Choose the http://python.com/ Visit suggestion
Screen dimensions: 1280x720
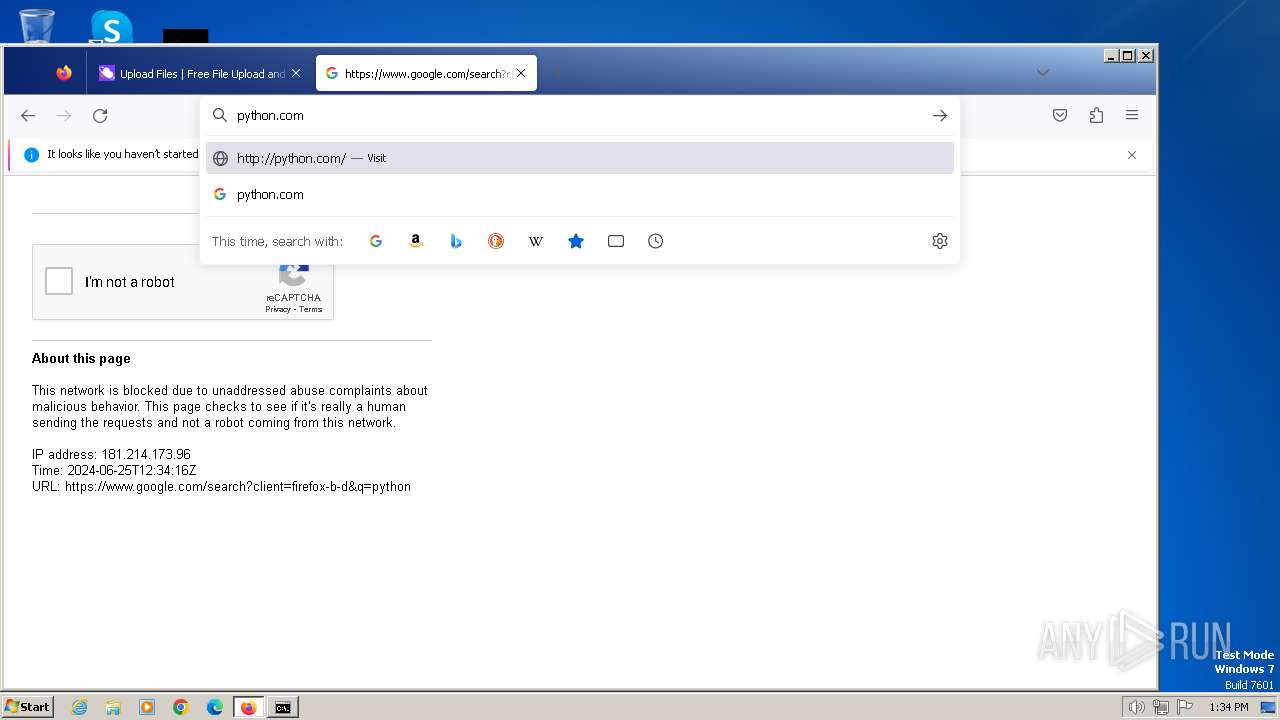(580, 158)
